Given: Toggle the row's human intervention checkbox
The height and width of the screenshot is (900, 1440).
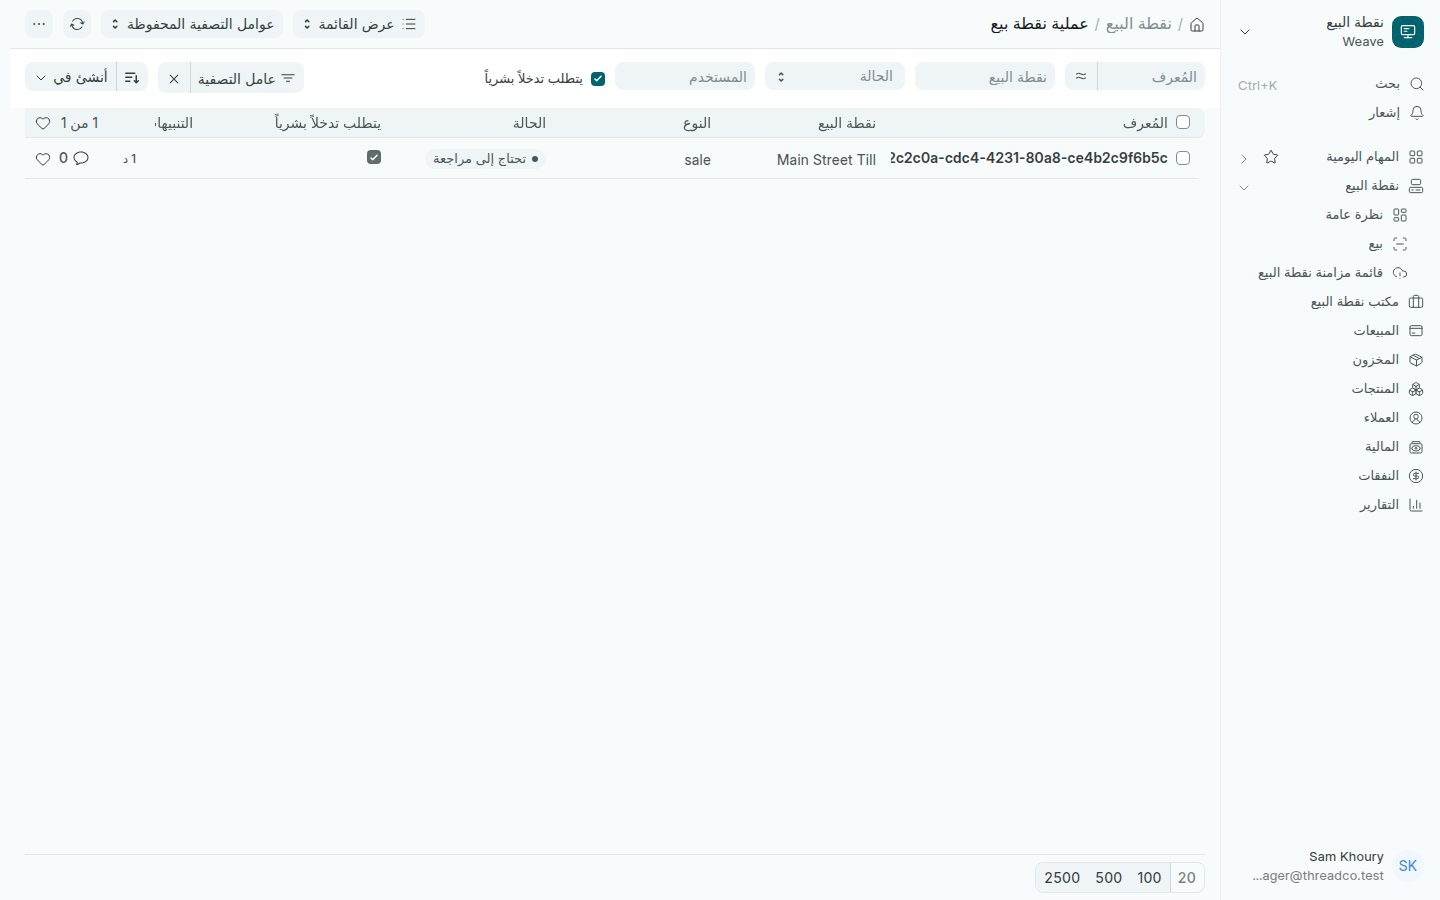Looking at the screenshot, I should tap(374, 157).
